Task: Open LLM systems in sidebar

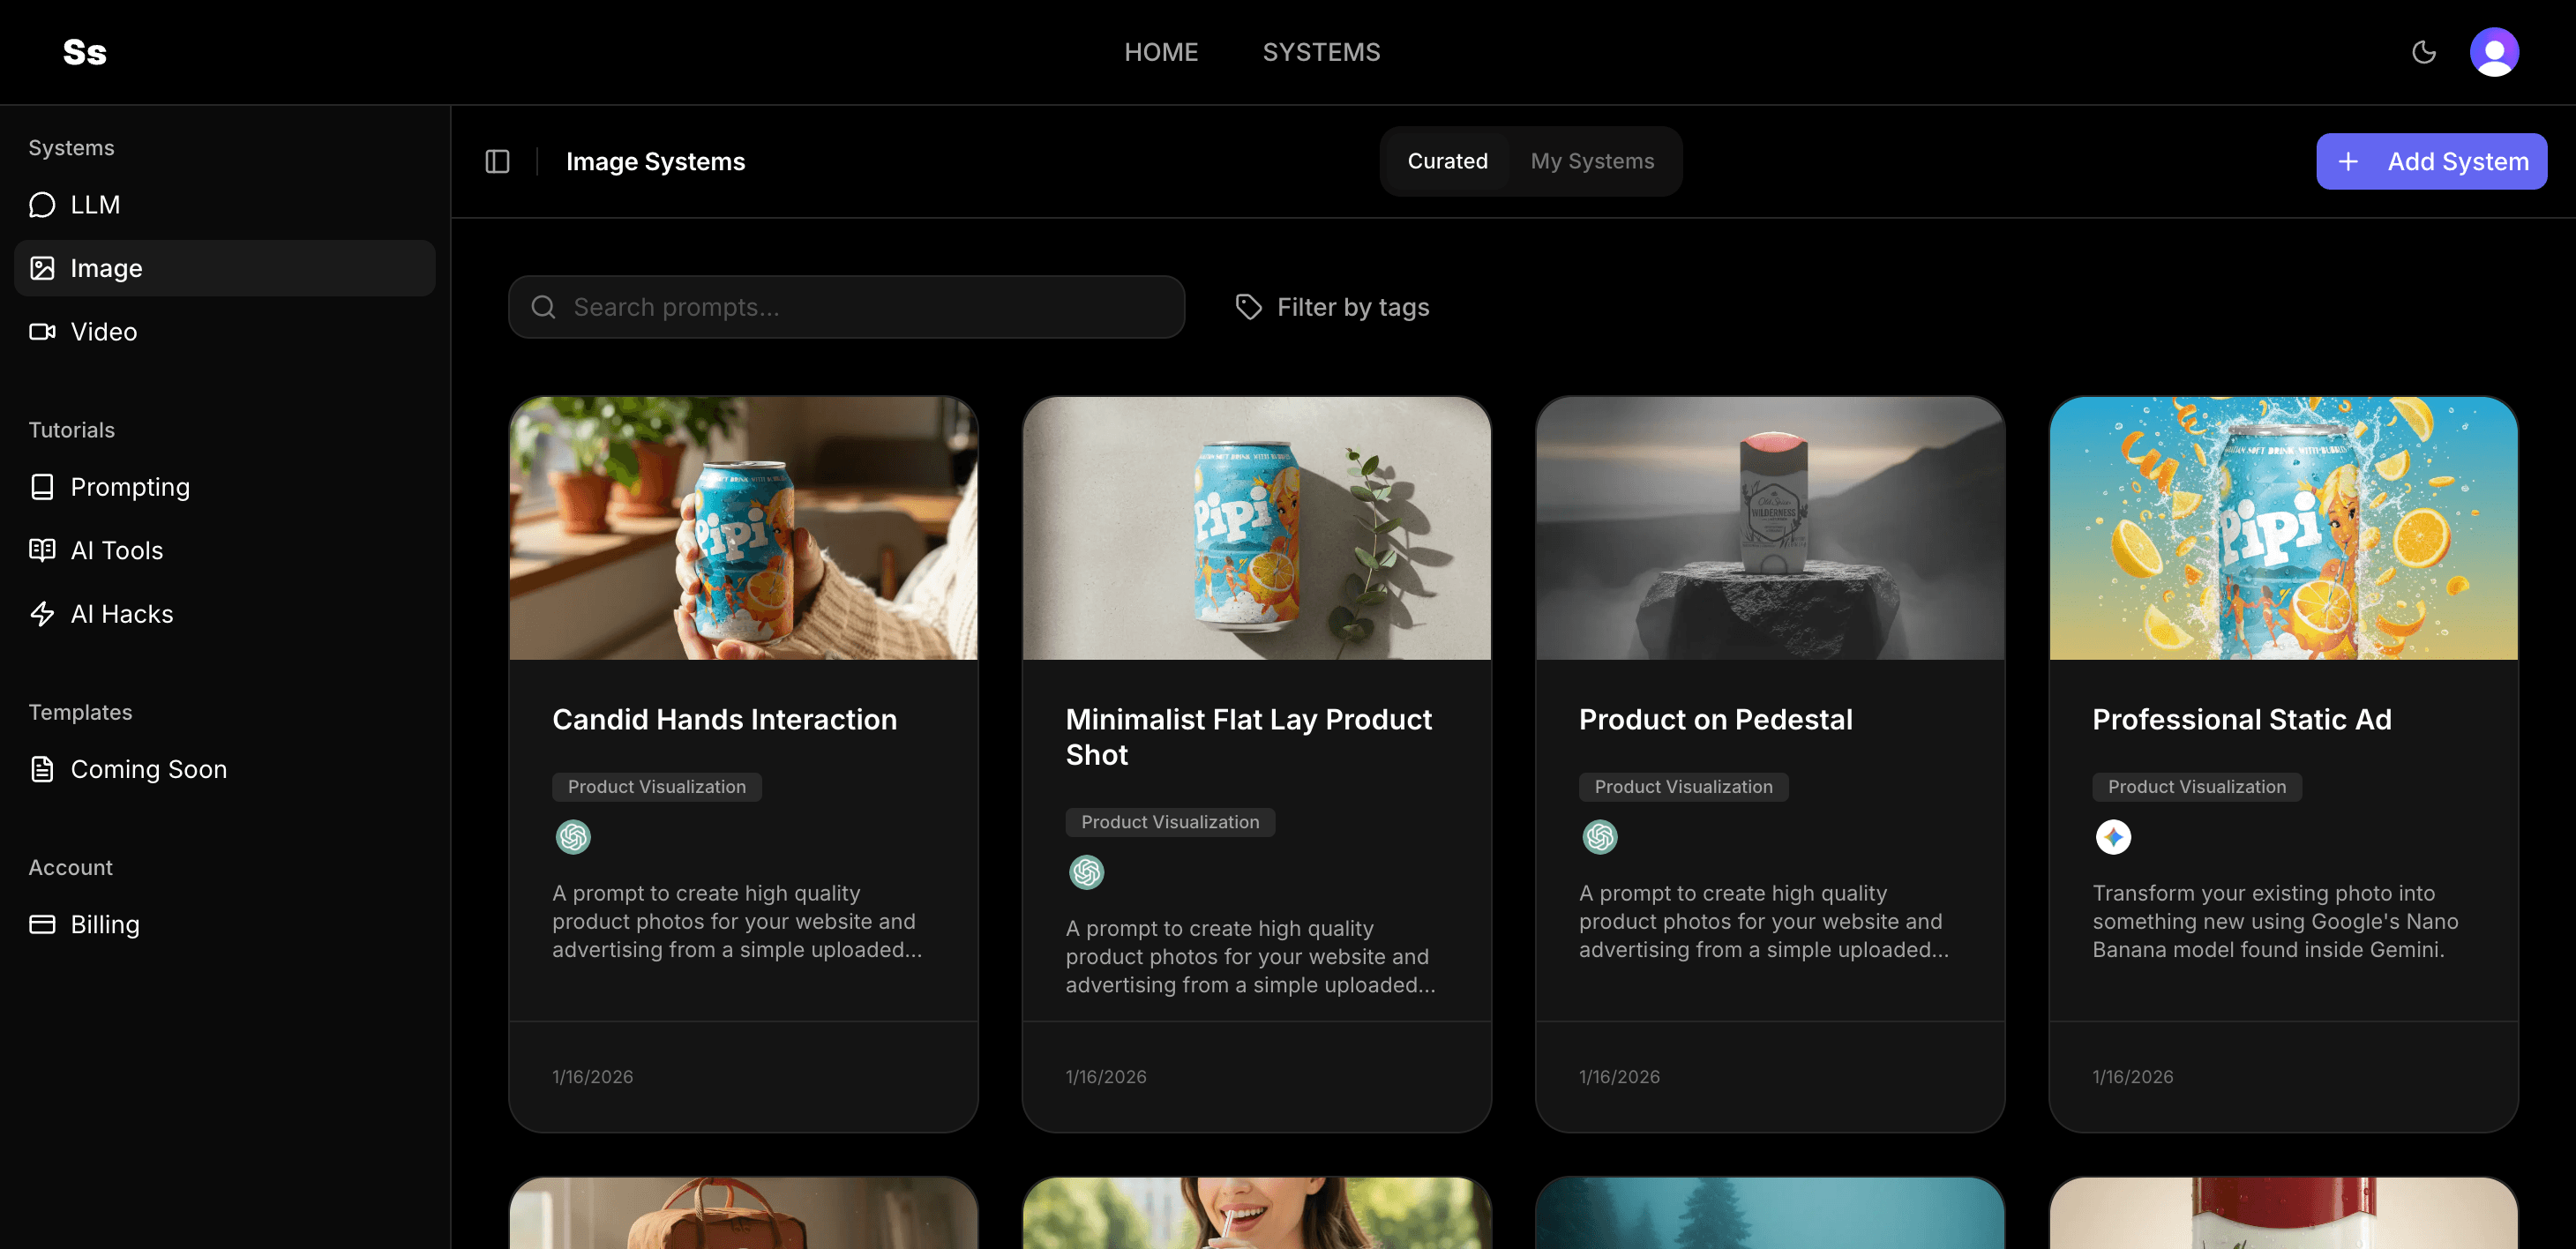Action: (95, 205)
